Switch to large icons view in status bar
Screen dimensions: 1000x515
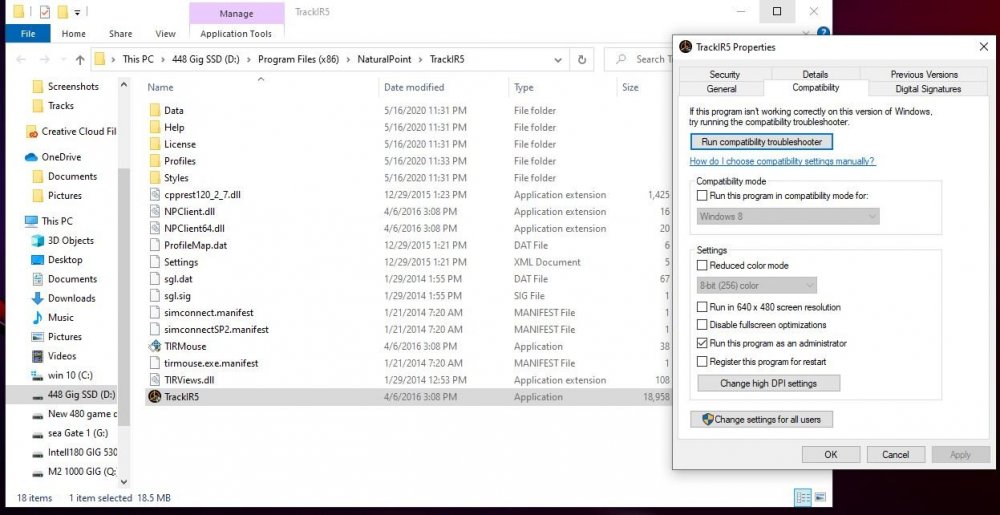pos(820,497)
